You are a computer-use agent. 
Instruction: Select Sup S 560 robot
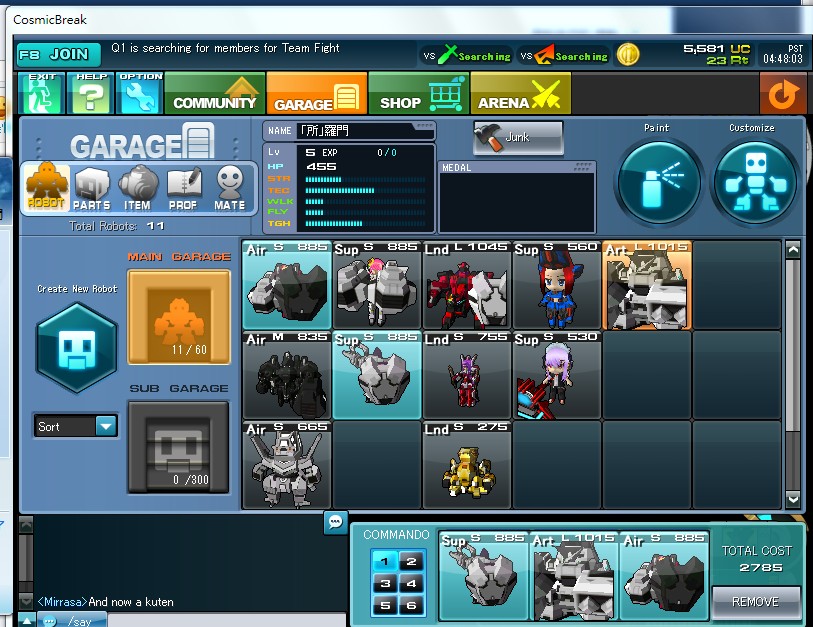coord(557,285)
